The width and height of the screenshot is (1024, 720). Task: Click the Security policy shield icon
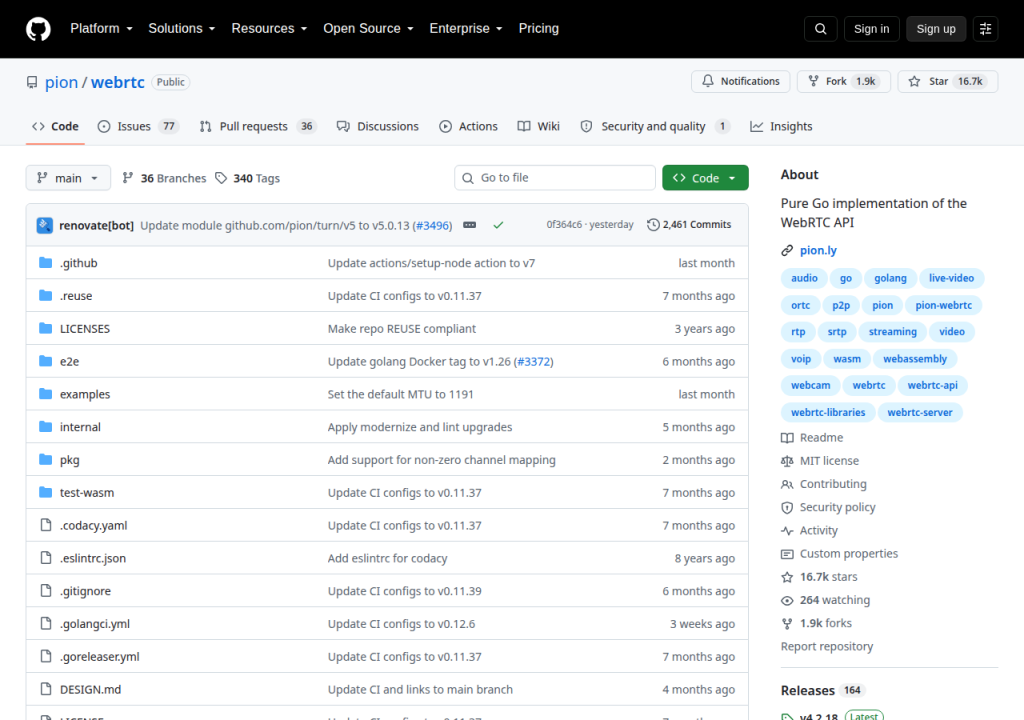[787, 508]
